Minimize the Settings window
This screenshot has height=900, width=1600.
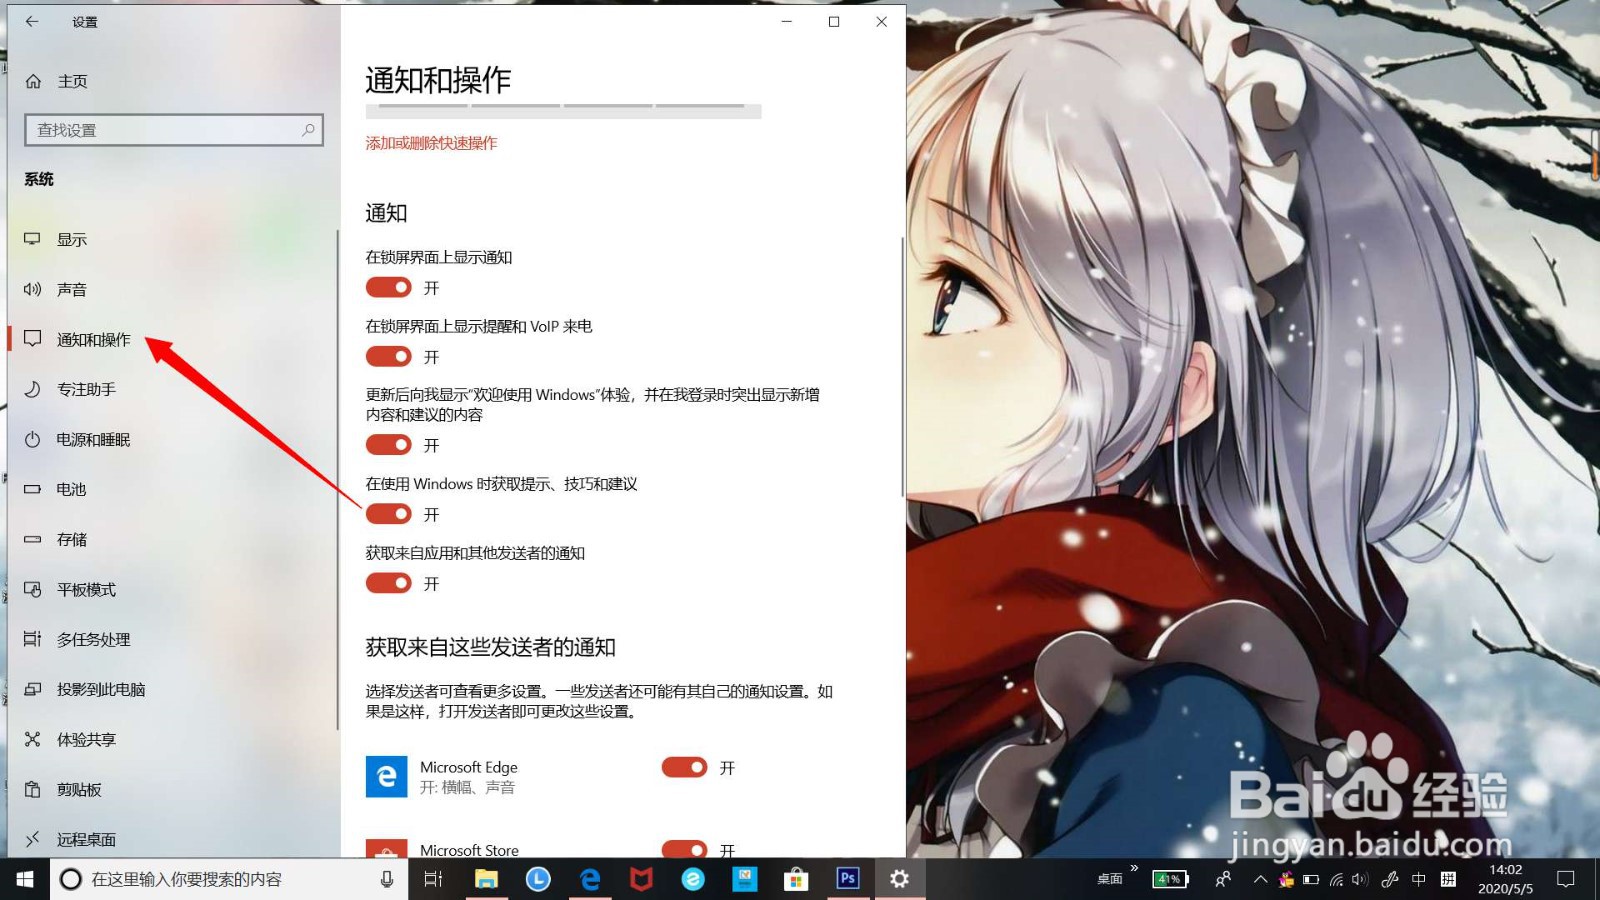pyautogui.click(x=787, y=21)
